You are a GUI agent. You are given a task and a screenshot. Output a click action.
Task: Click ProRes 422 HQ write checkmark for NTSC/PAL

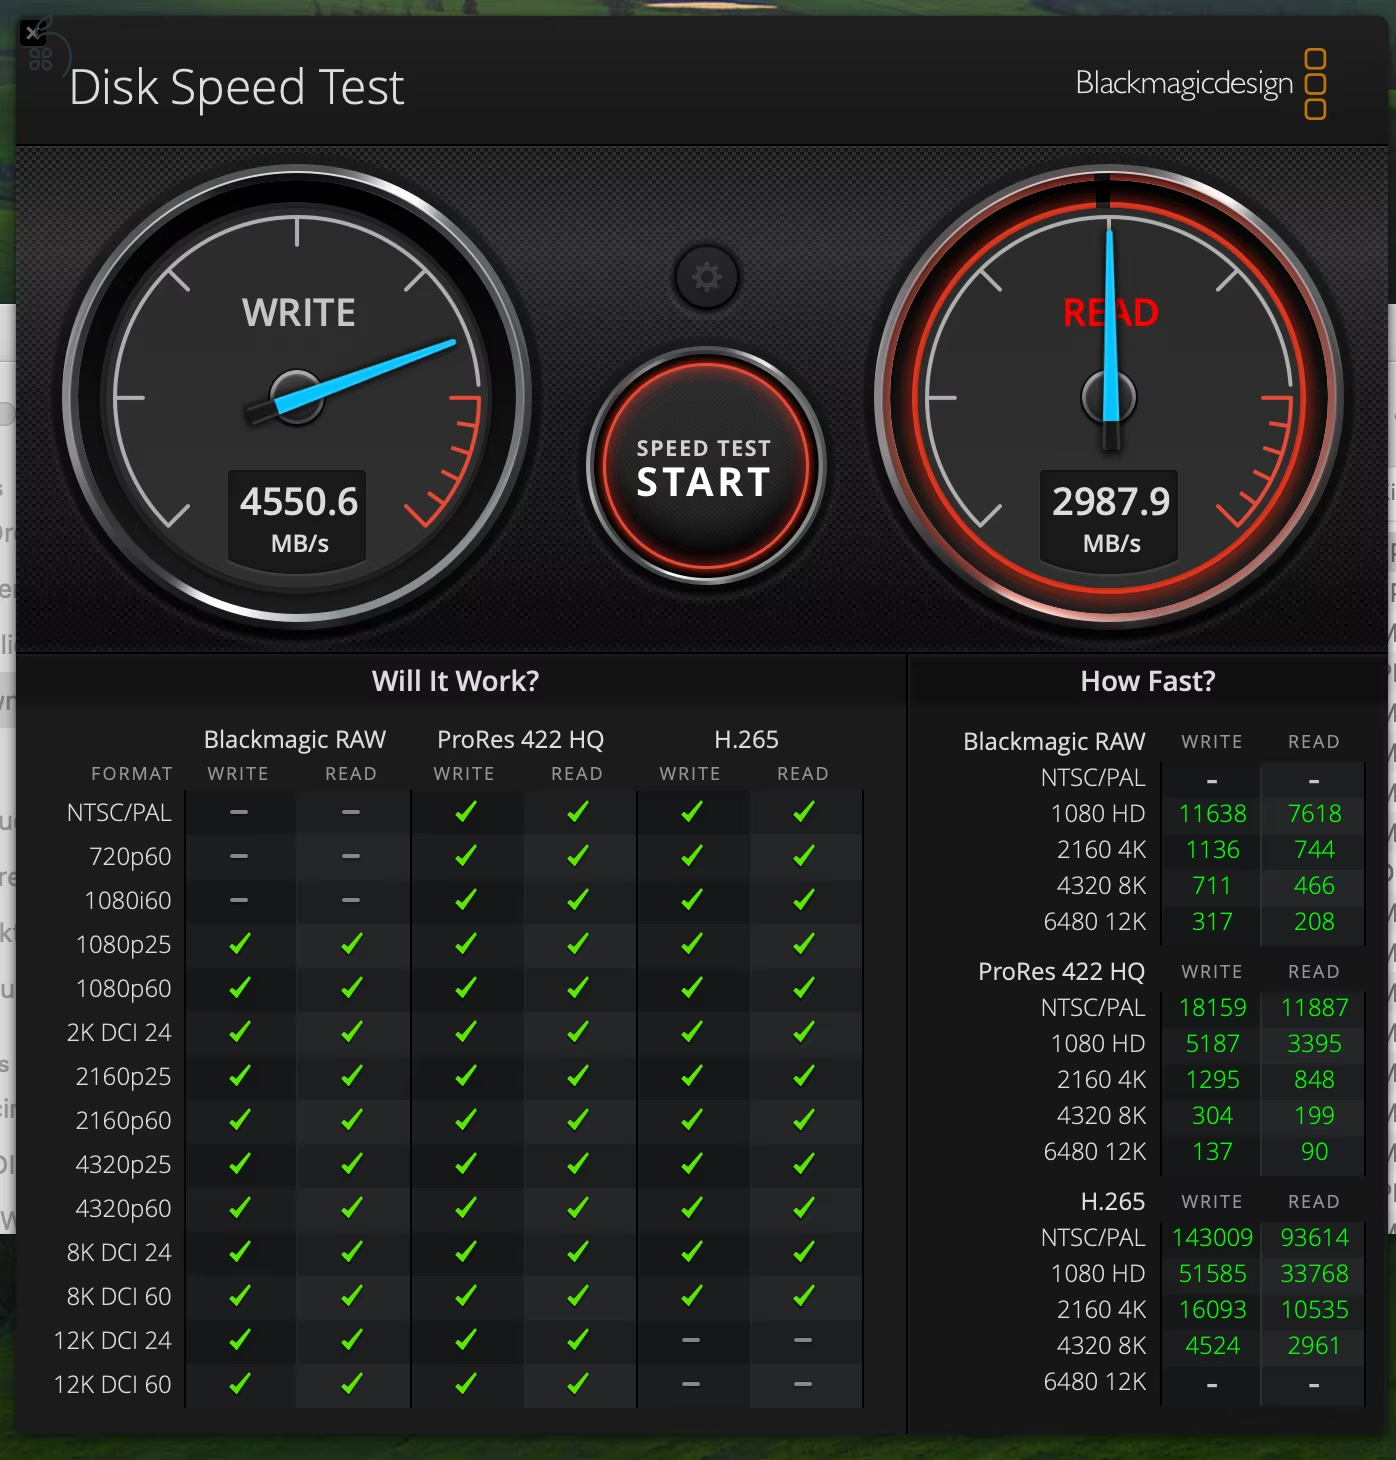click(x=465, y=812)
